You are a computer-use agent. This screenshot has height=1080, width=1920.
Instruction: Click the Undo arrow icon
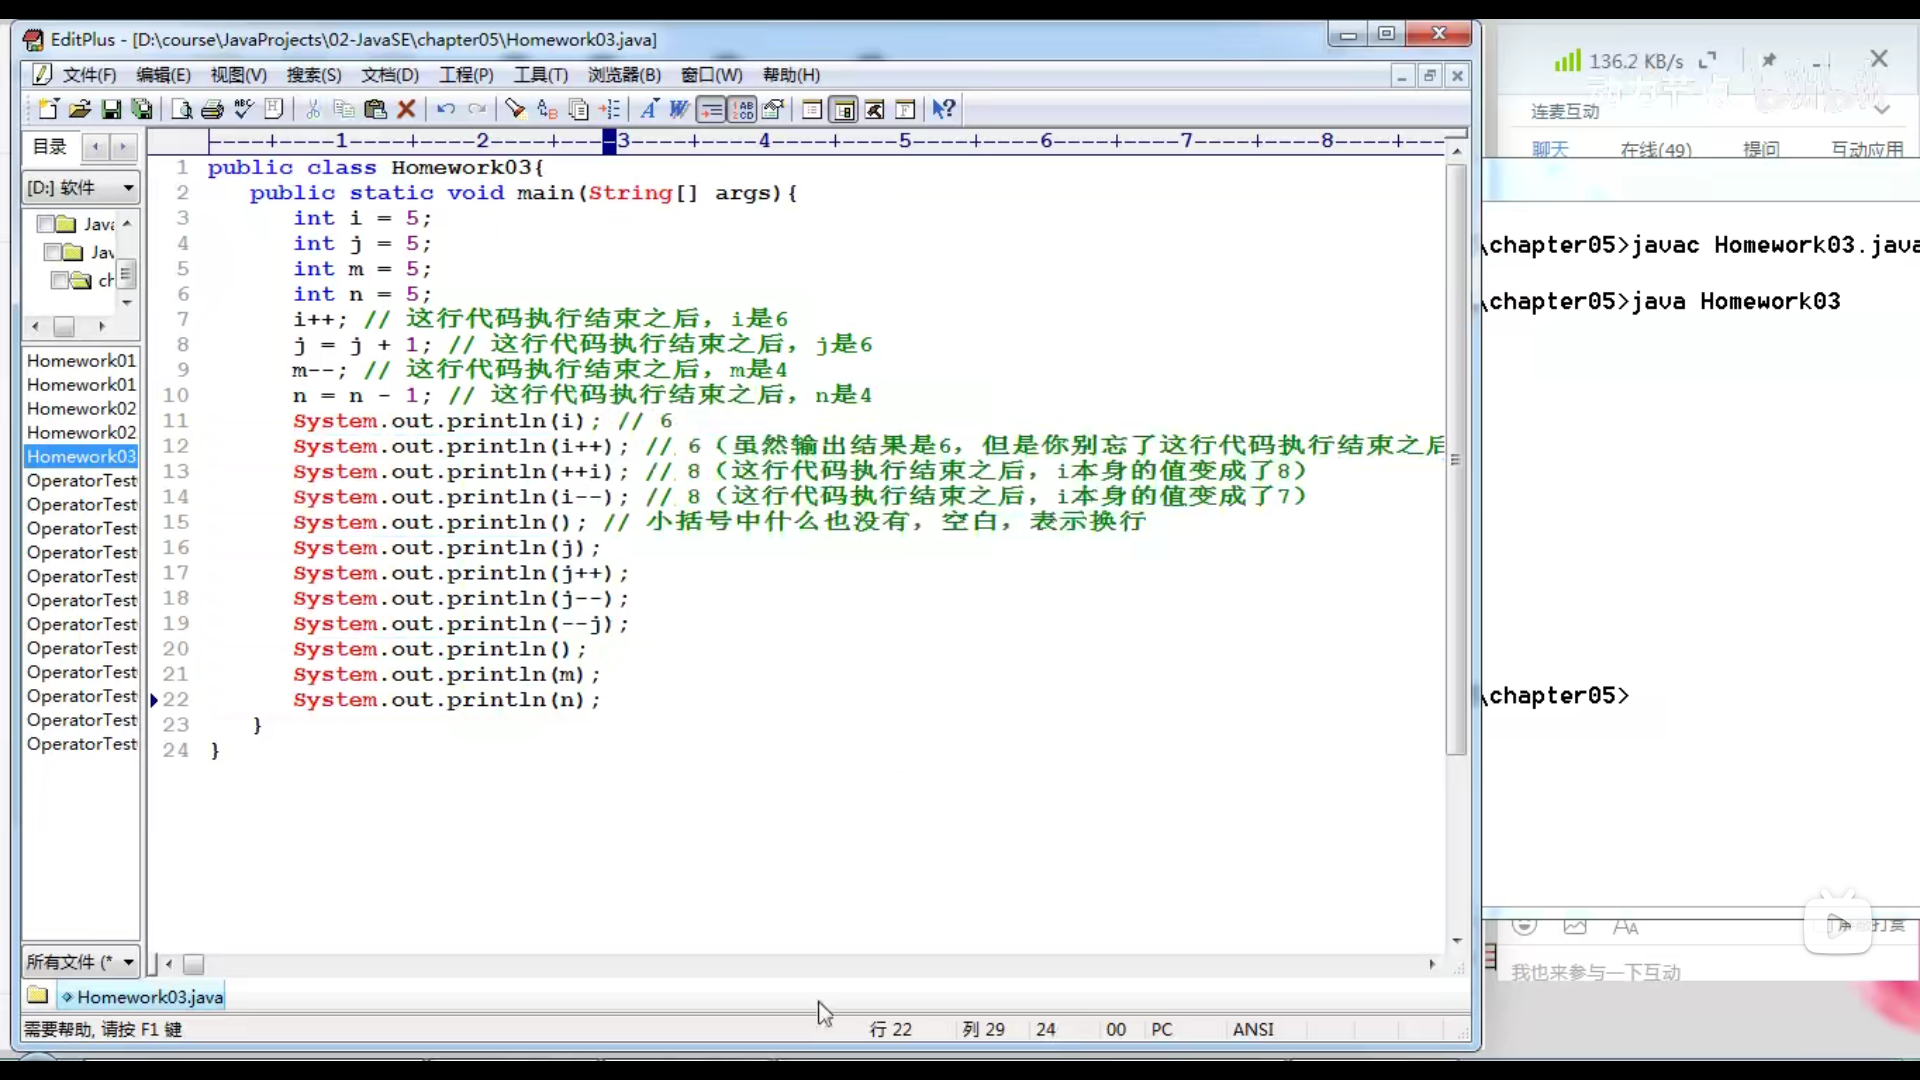[x=446, y=110]
